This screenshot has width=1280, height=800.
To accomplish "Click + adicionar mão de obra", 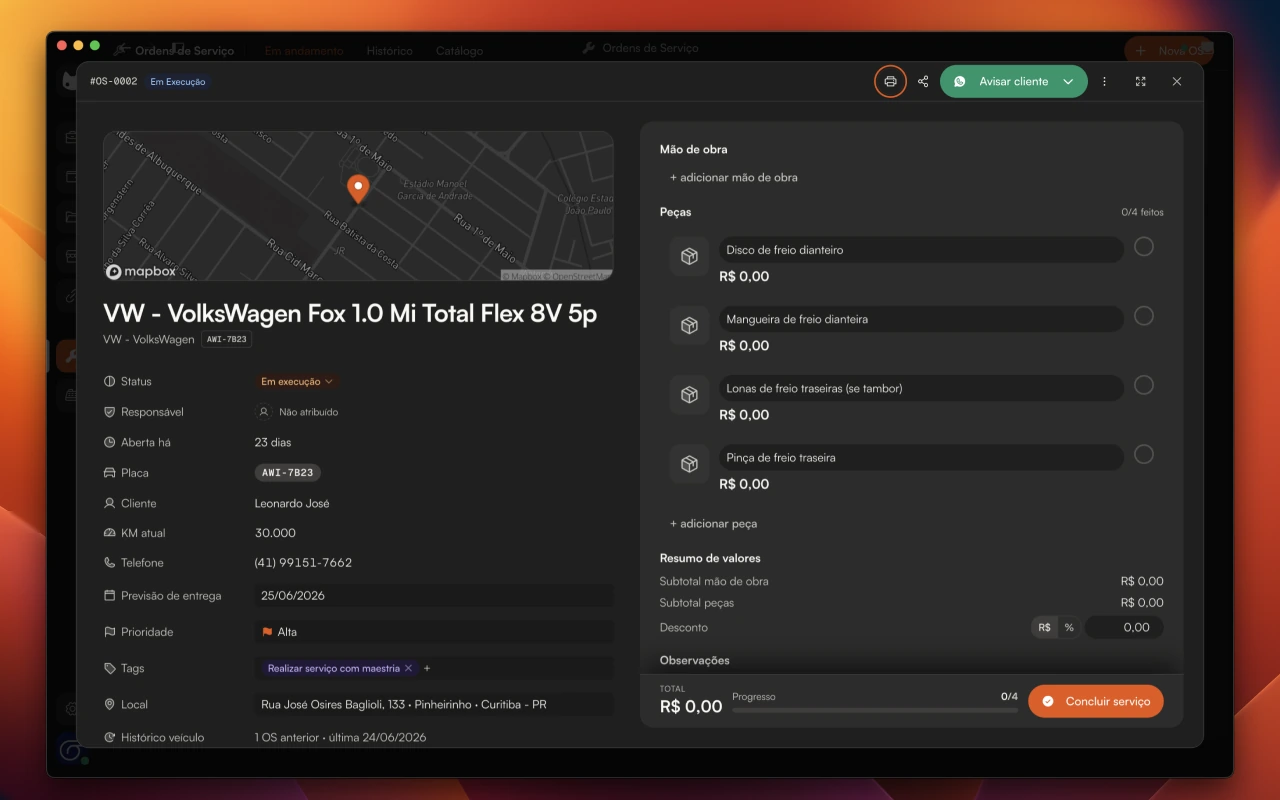I will 734,177.
